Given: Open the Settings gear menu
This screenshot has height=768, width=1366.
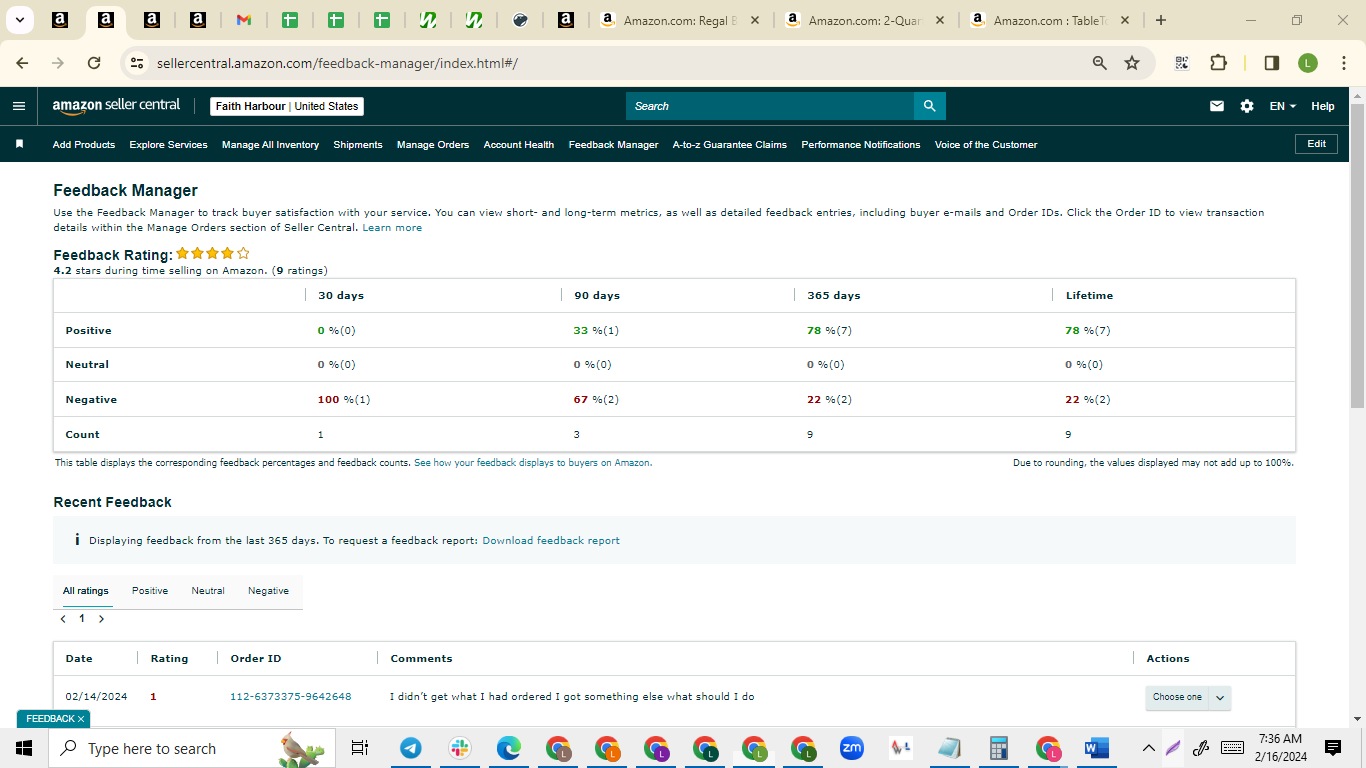Looking at the screenshot, I should [1247, 106].
